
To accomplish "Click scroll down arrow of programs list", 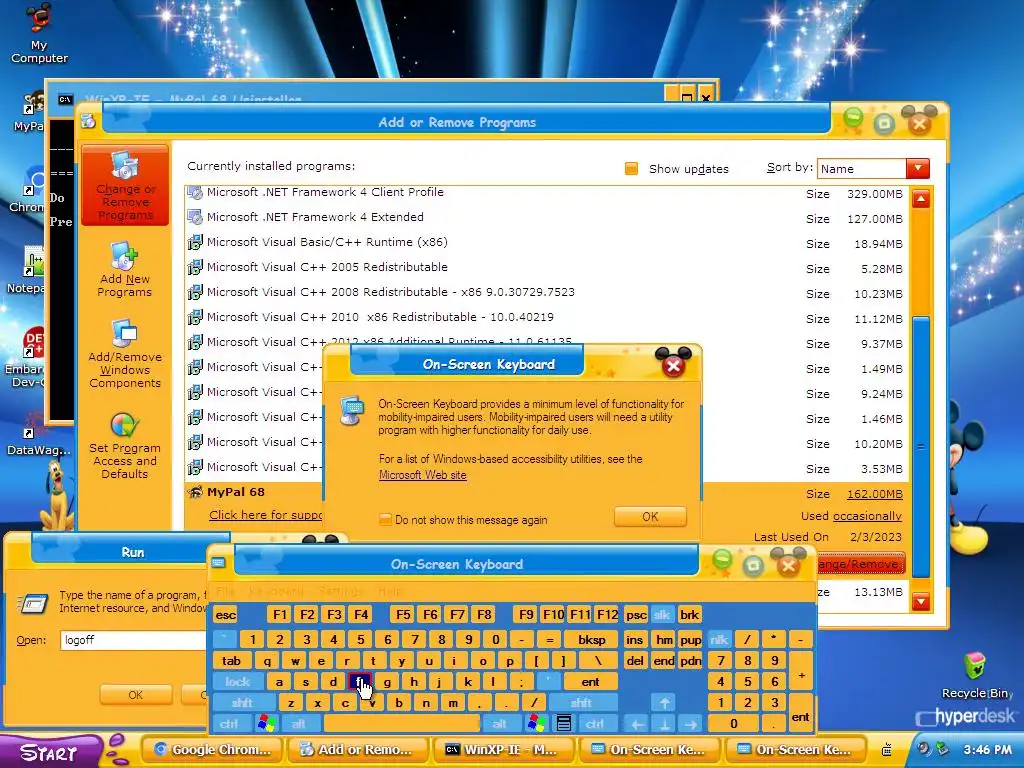I will click(921, 600).
